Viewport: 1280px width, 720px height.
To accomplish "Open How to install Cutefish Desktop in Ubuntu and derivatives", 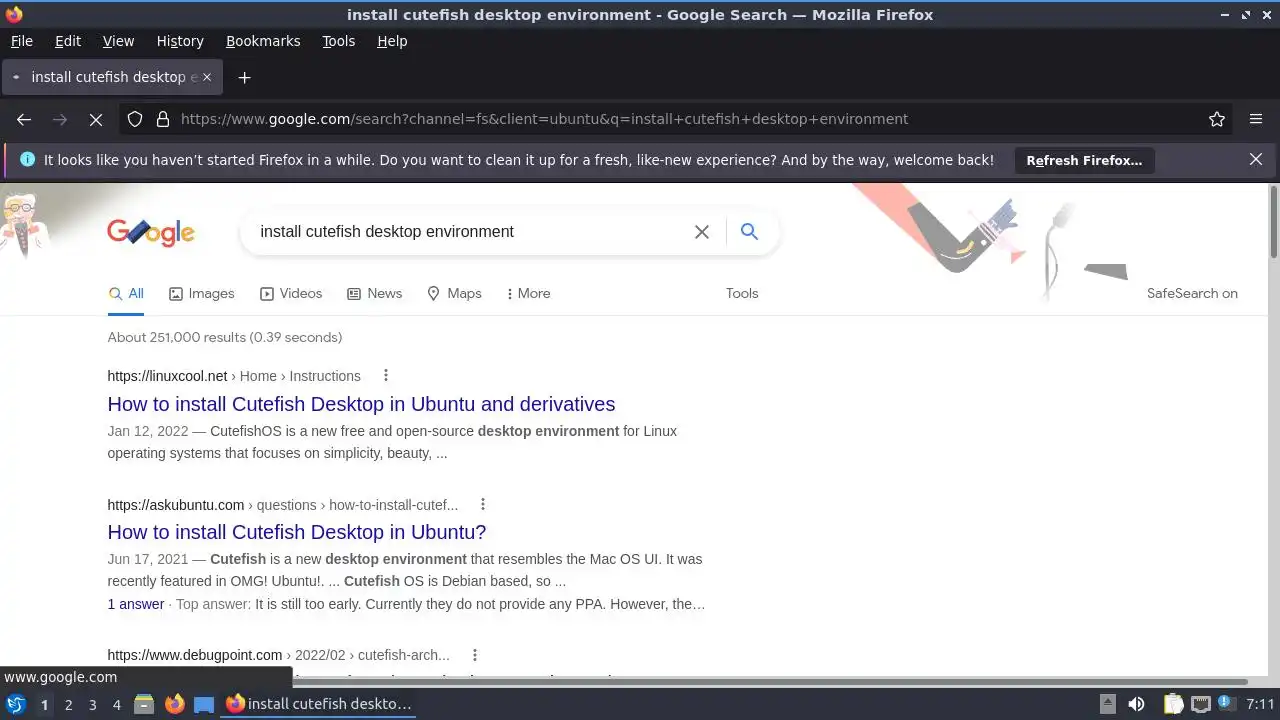I will (x=361, y=404).
